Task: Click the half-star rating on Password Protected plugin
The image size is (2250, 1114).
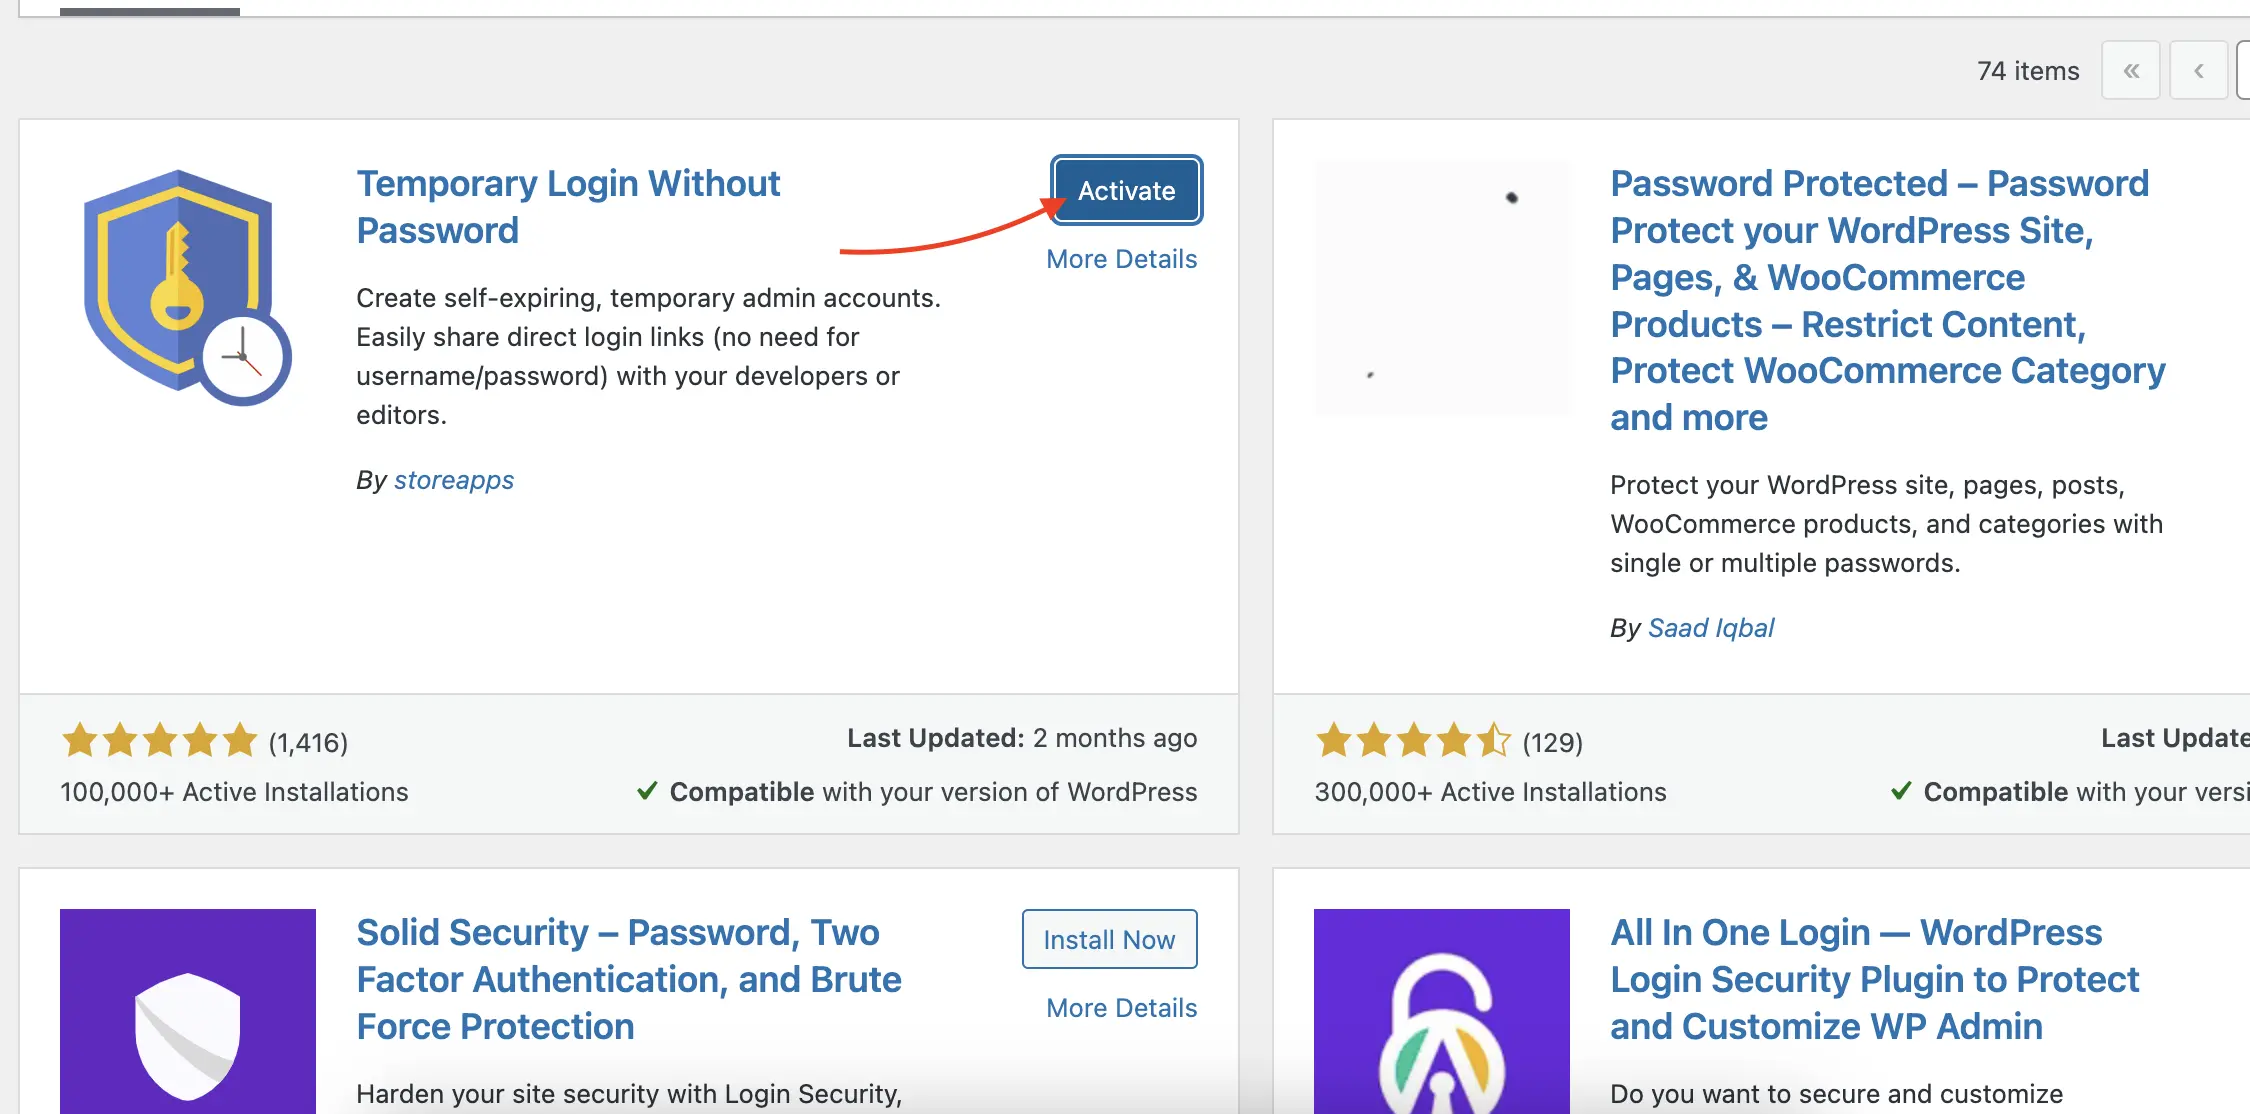Action: tap(1496, 741)
